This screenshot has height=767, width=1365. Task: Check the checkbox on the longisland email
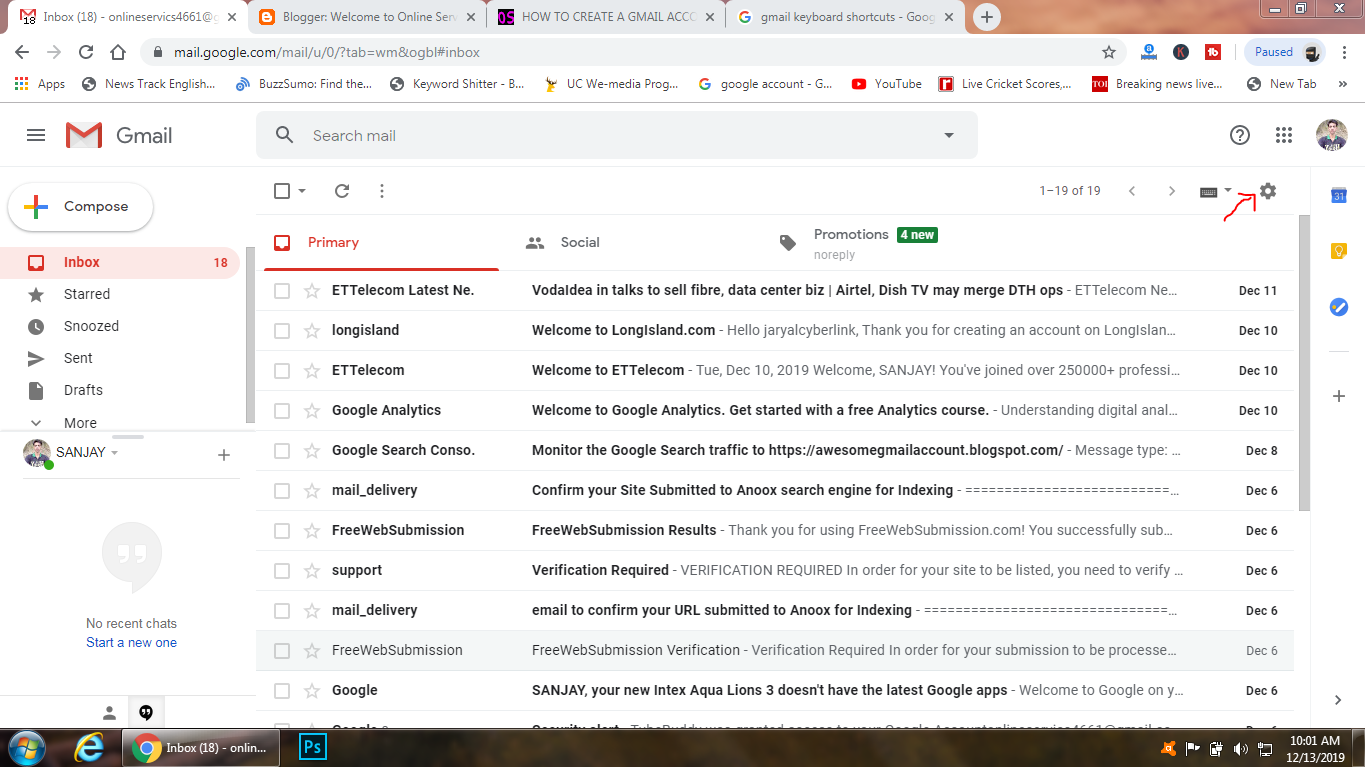click(281, 330)
